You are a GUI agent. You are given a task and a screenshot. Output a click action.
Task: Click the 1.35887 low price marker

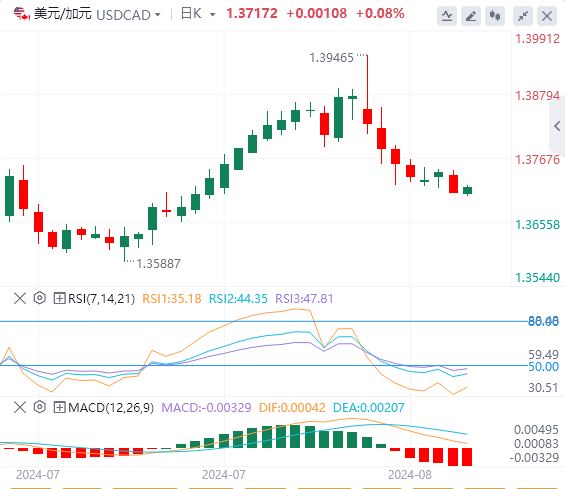[x=158, y=264]
